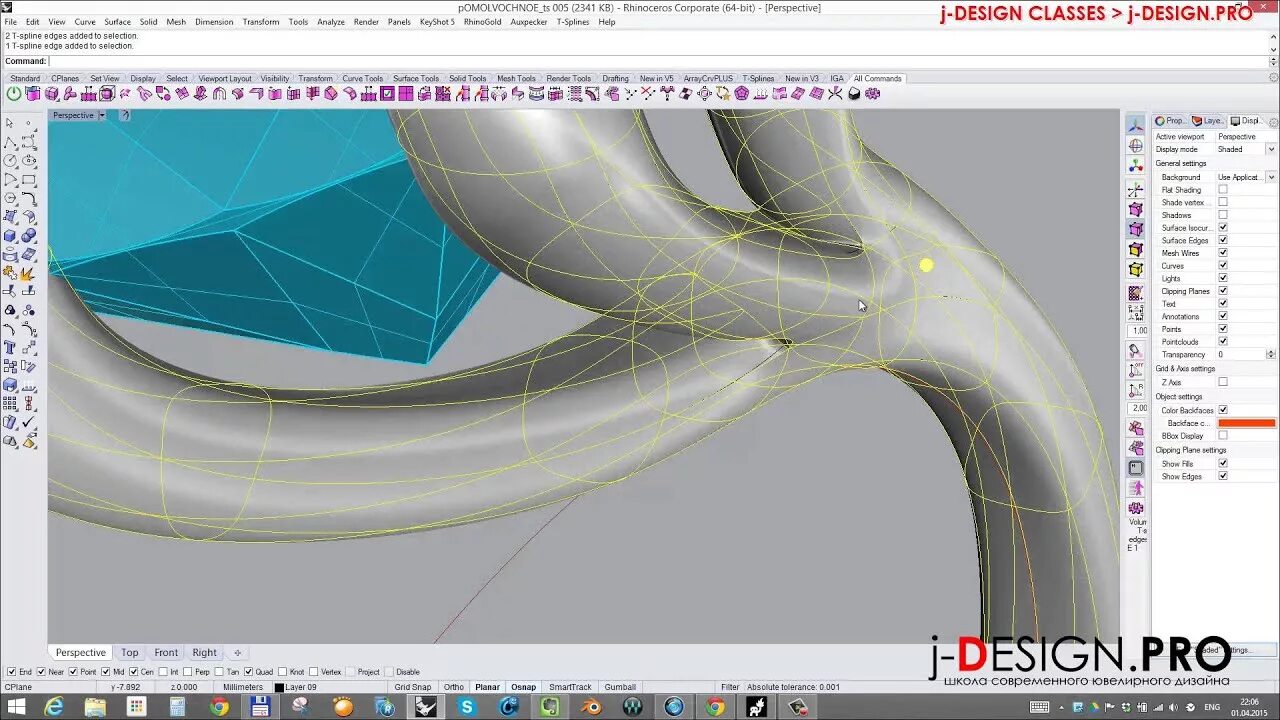The width and height of the screenshot is (1280, 720).
Task: Click the array grid tool in left sidebar
Action: (x=10, y=404)
